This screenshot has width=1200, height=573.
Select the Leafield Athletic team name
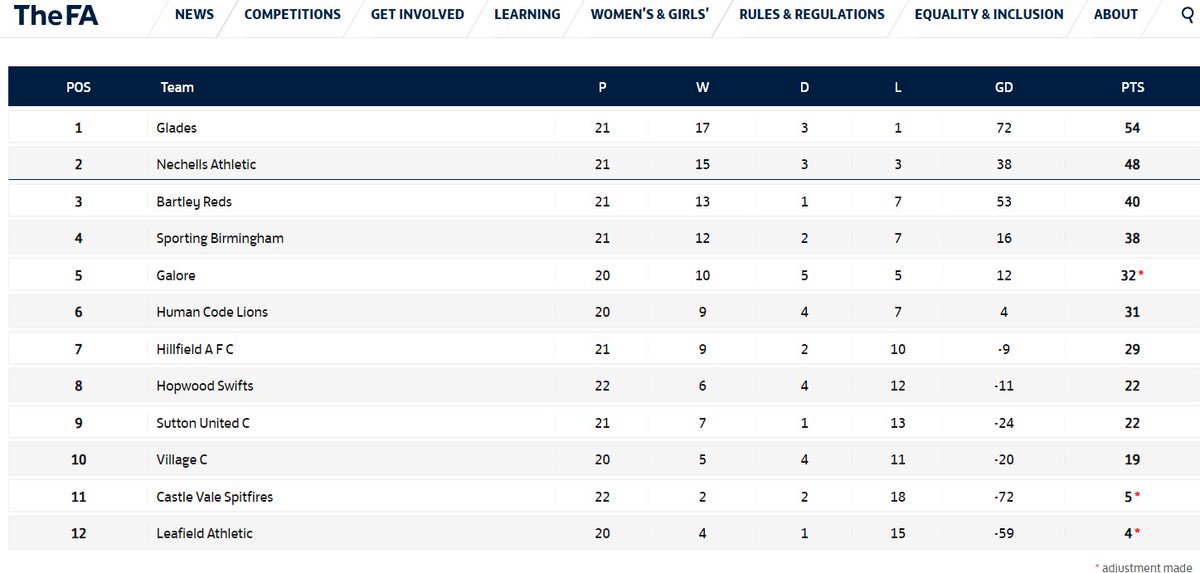click(205, 534)
